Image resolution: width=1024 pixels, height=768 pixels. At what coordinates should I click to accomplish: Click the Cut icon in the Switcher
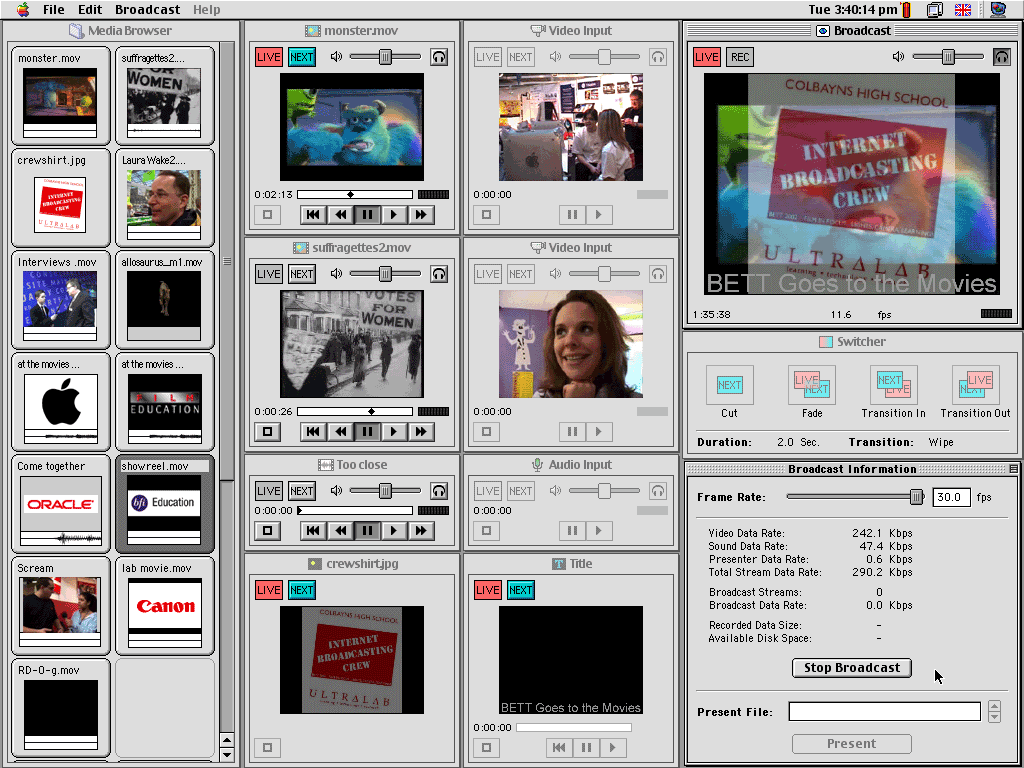point(729,385)
